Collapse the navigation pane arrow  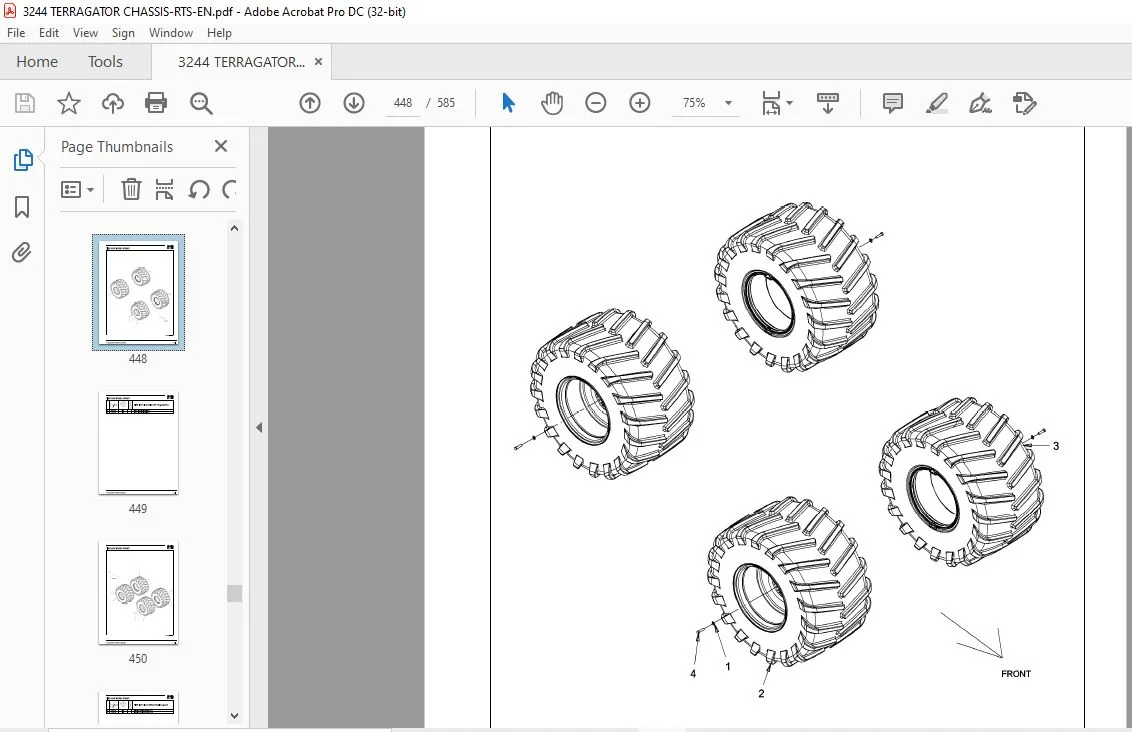258,427
